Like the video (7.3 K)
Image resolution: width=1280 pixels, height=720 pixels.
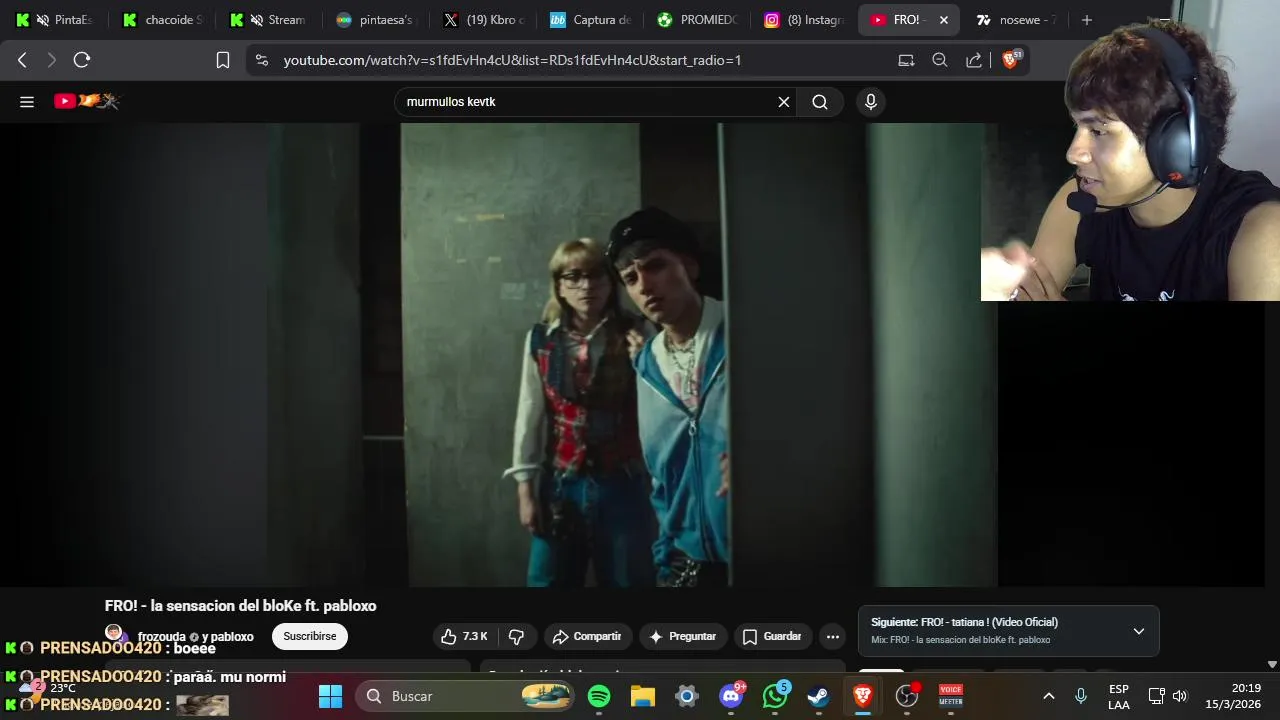point(464,637)
